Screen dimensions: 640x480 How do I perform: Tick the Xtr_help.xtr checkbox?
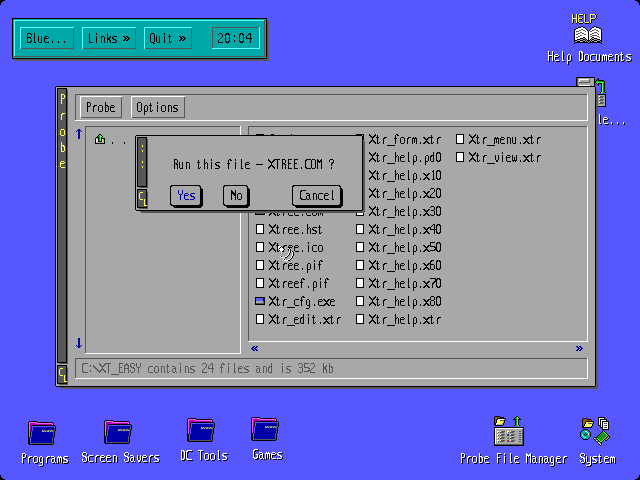click(x=360, y=319)
